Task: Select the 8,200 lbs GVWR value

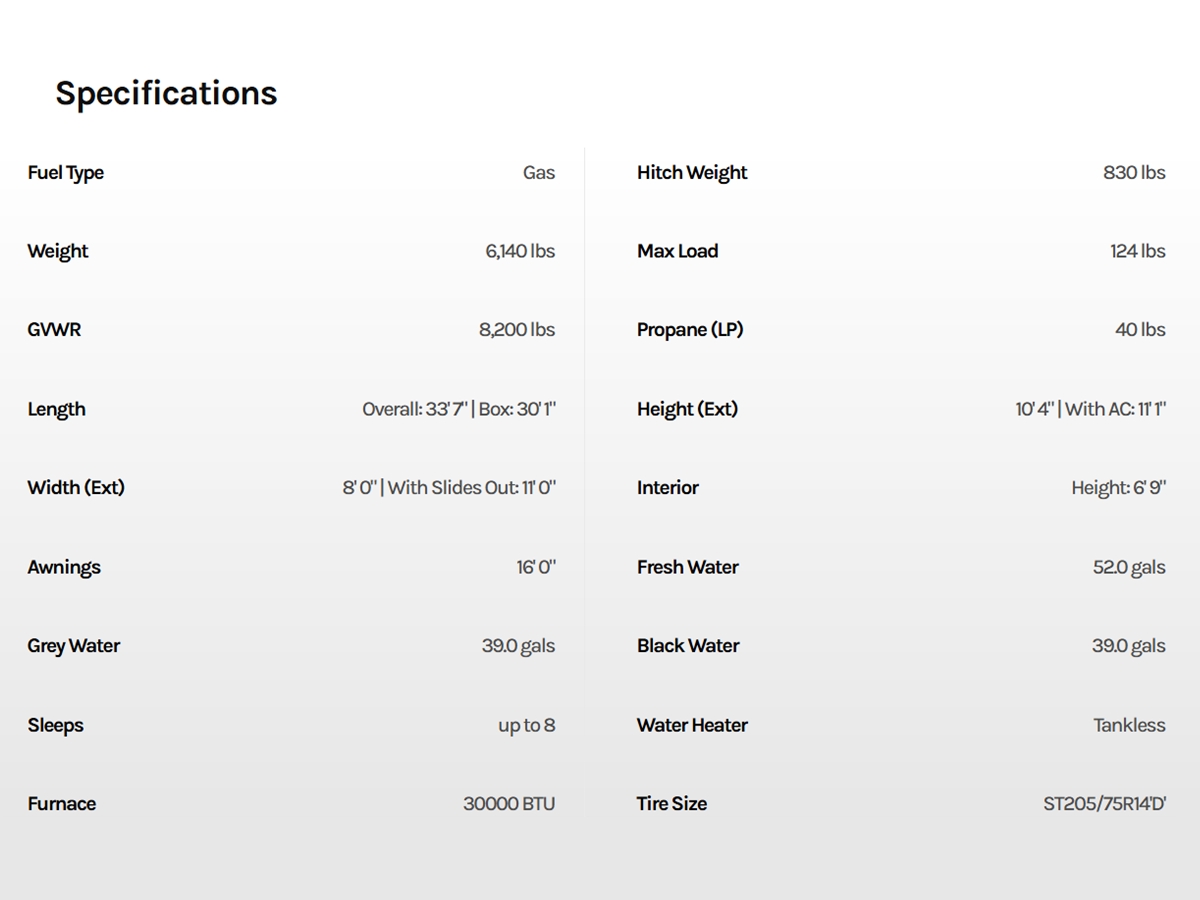Action: click(x=516, y=329)
